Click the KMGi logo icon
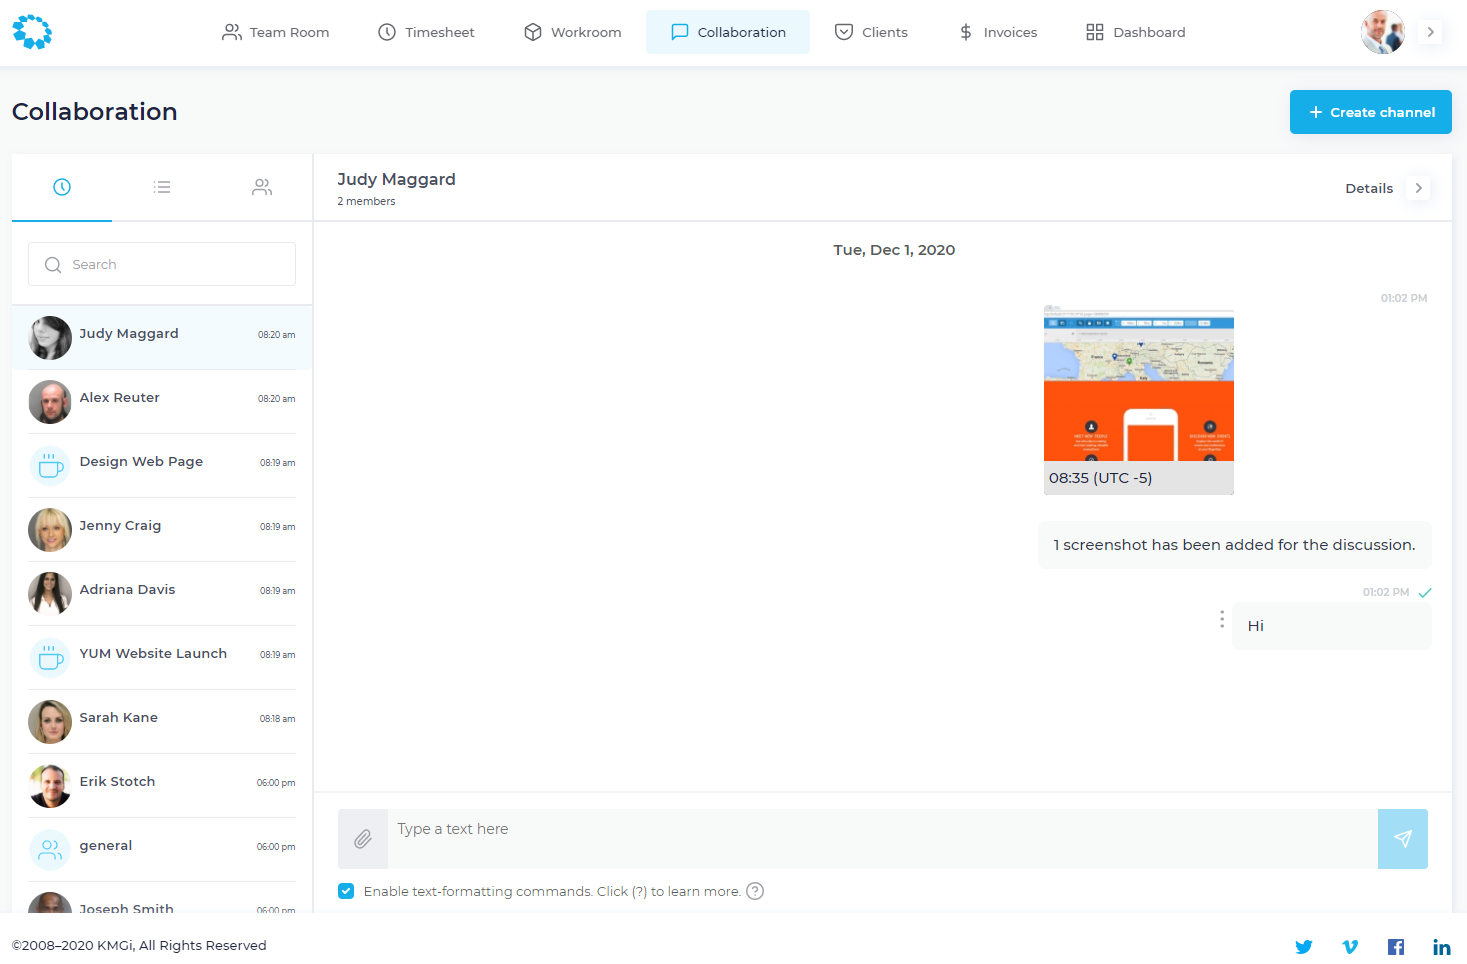The image size is (1467, 964). point(32,32)
